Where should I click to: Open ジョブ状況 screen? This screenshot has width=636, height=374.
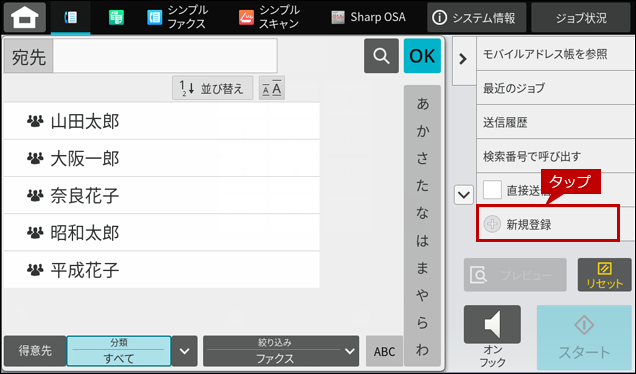[581, 17]
